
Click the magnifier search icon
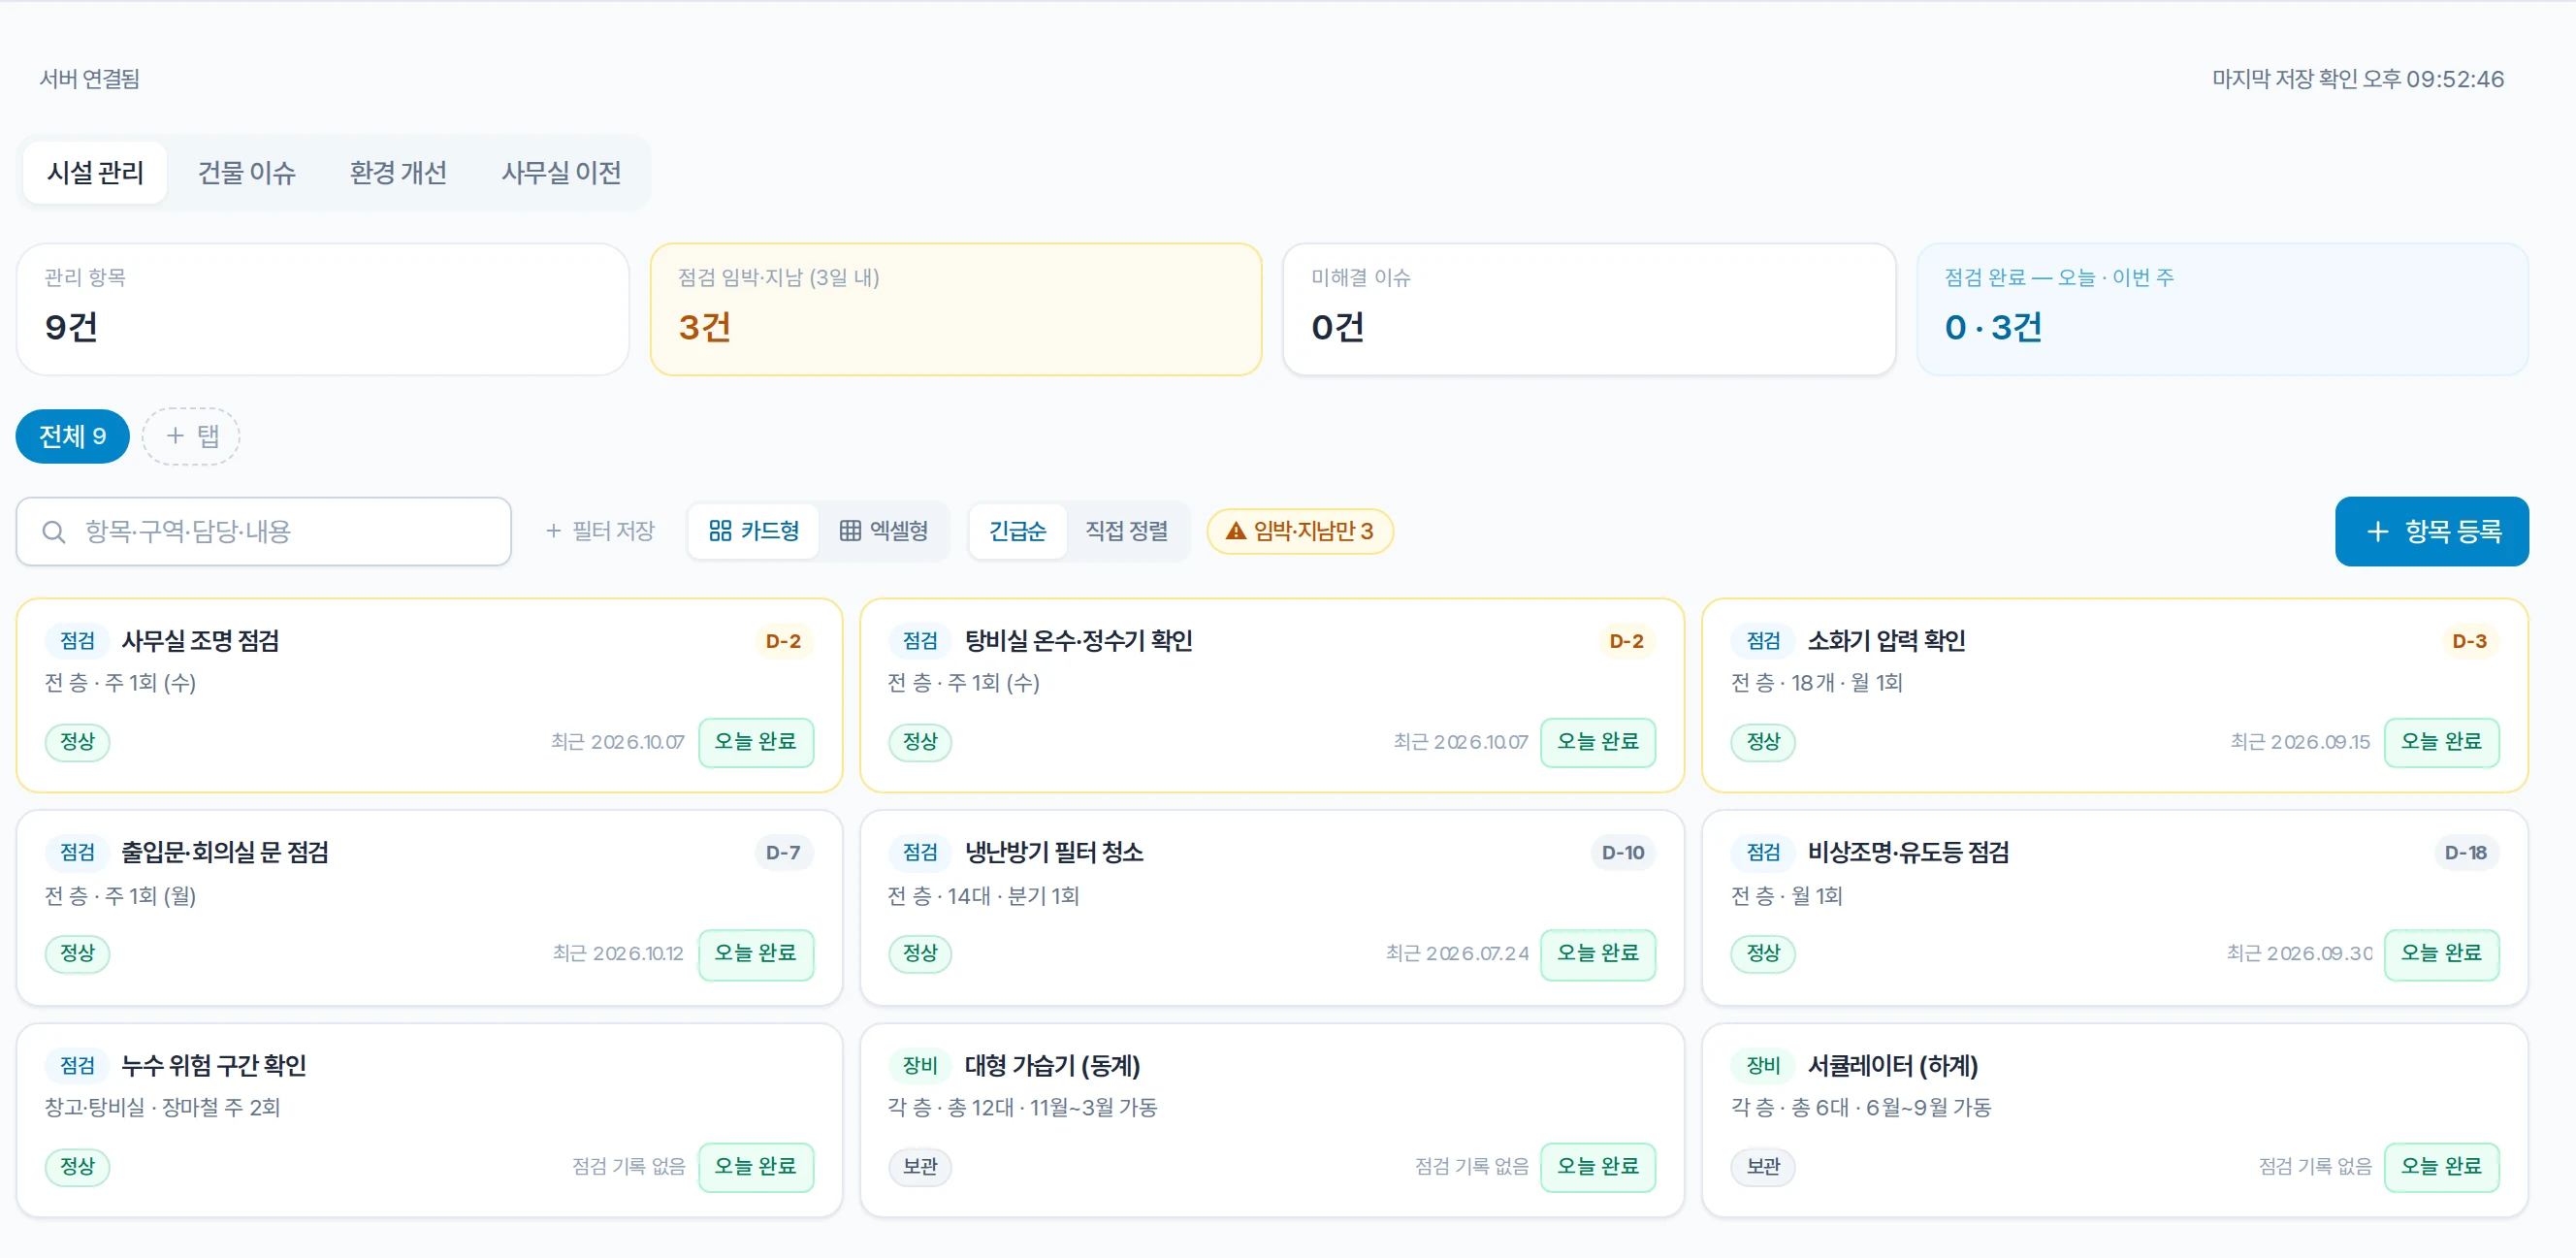(x=54, y=532)
